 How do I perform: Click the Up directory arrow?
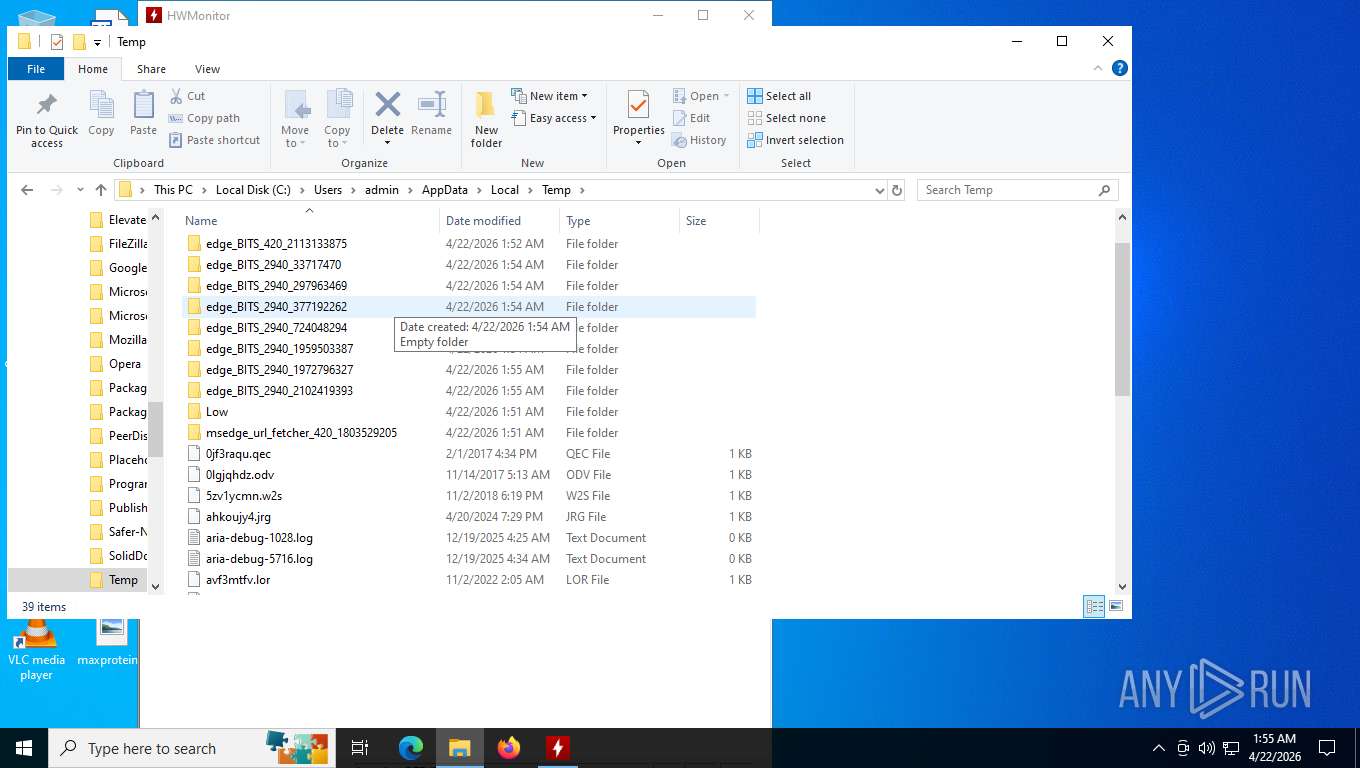(101, 190)
